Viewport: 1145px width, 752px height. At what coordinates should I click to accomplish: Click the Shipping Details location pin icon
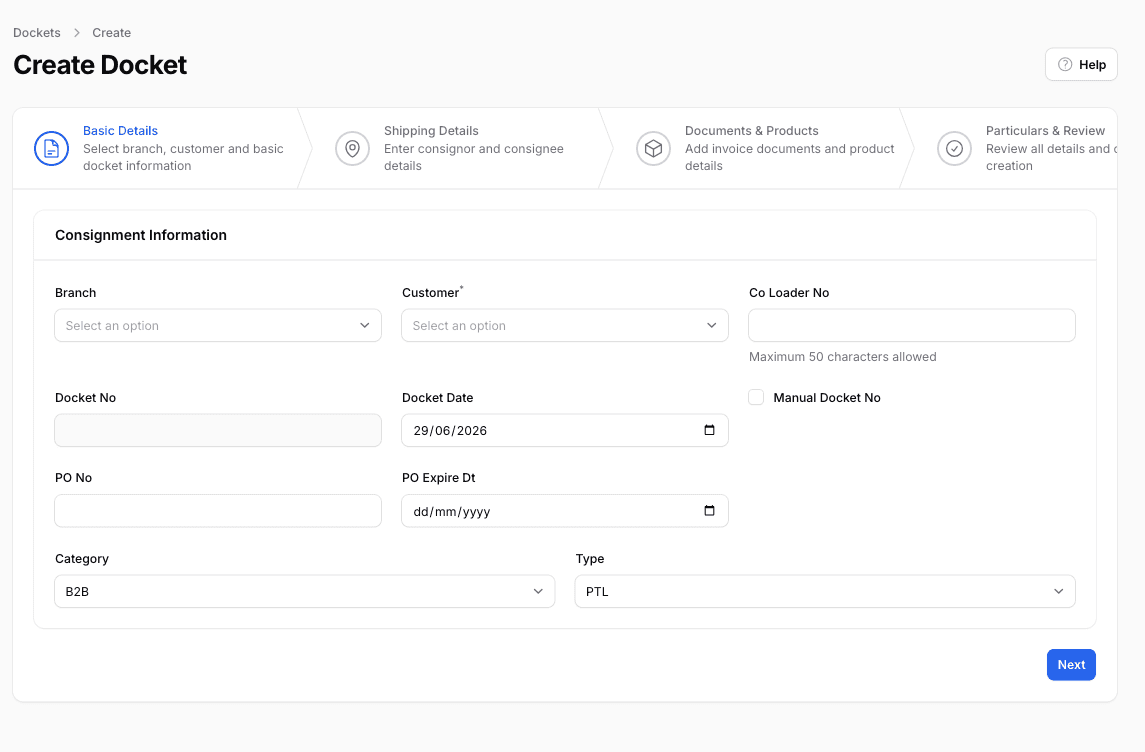click(x=352, y=149)
